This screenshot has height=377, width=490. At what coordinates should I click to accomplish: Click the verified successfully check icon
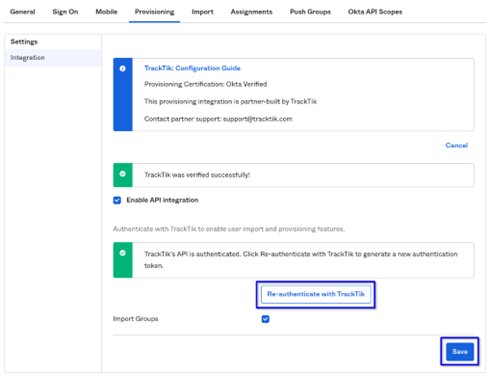point(123,174)
